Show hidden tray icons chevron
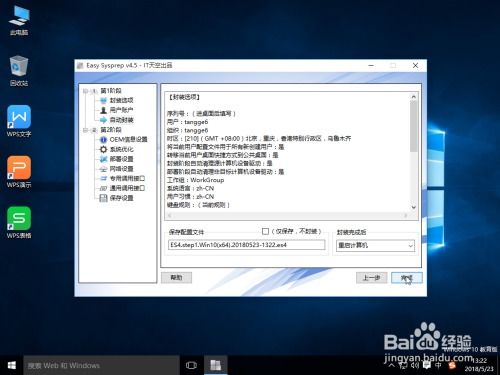The width and height of the screenshot is (500, 375). tap(392, 365)
